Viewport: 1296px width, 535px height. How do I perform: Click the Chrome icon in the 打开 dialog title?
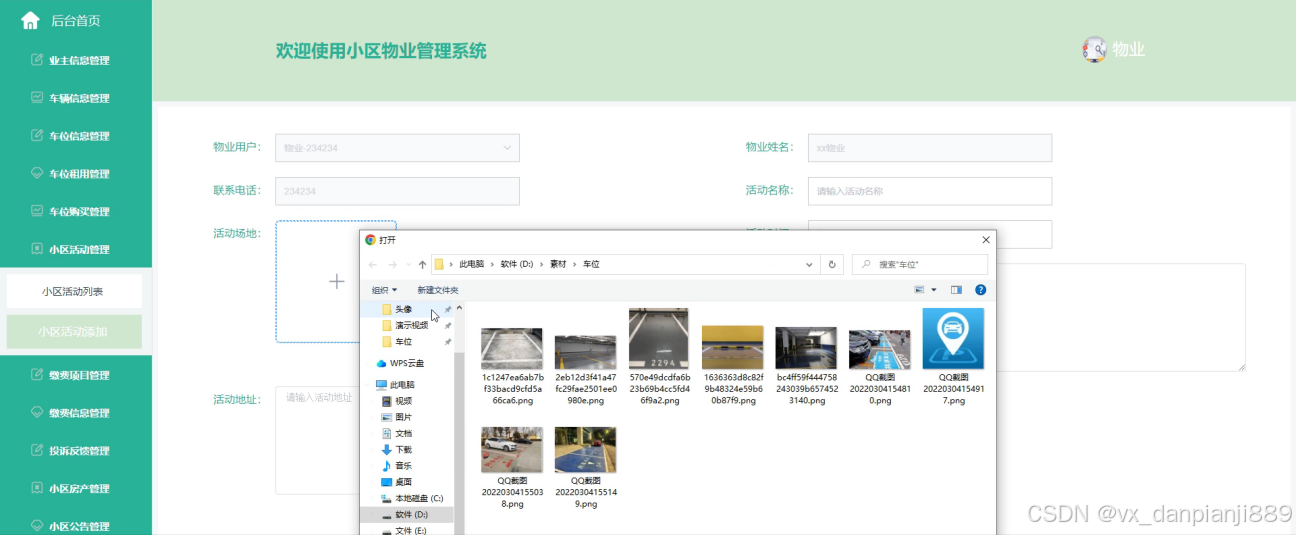[370, 240]
